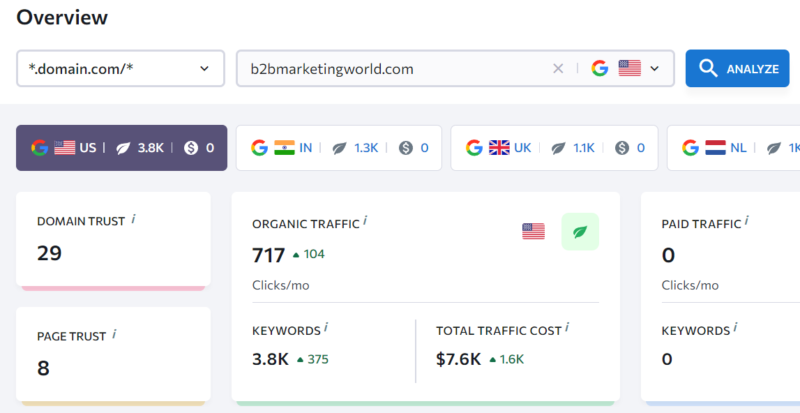Click the ANALYZE button
800x413 pixels.
point(737,68)
